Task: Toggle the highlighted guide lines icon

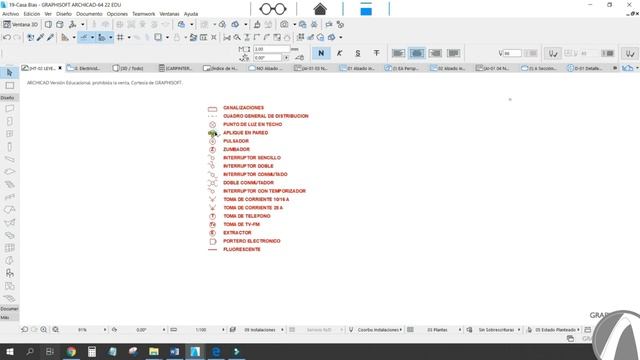Action: click(x=84, y=38)
